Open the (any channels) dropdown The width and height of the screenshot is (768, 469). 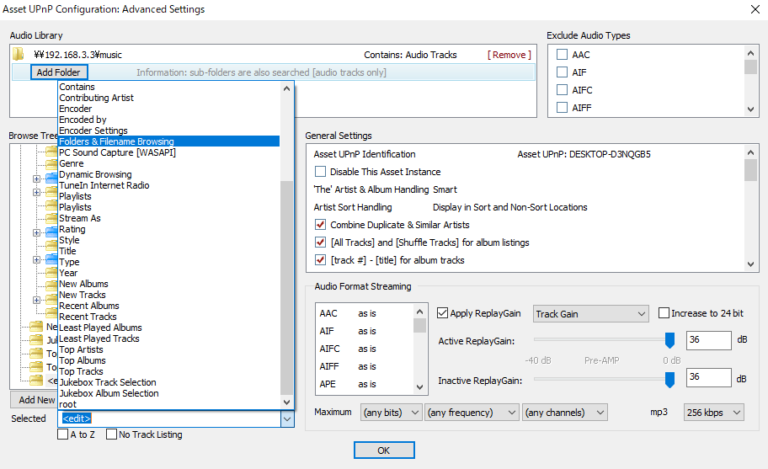click(565, 413)
